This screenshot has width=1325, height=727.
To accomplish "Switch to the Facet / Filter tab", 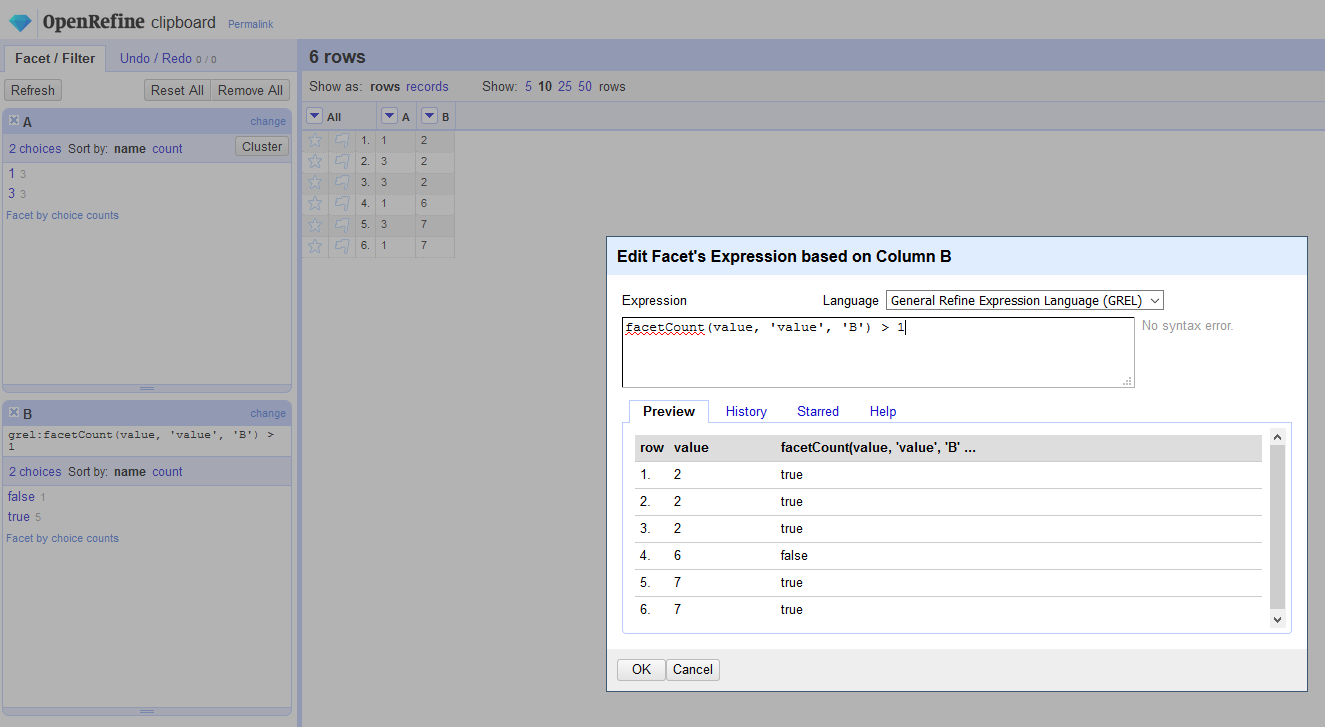I will pos(55,58).
